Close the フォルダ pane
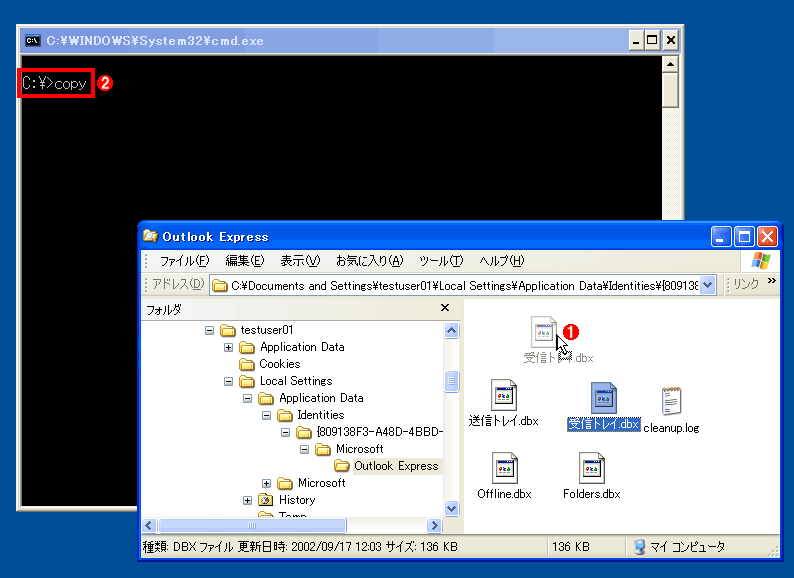 pos(445,307)
